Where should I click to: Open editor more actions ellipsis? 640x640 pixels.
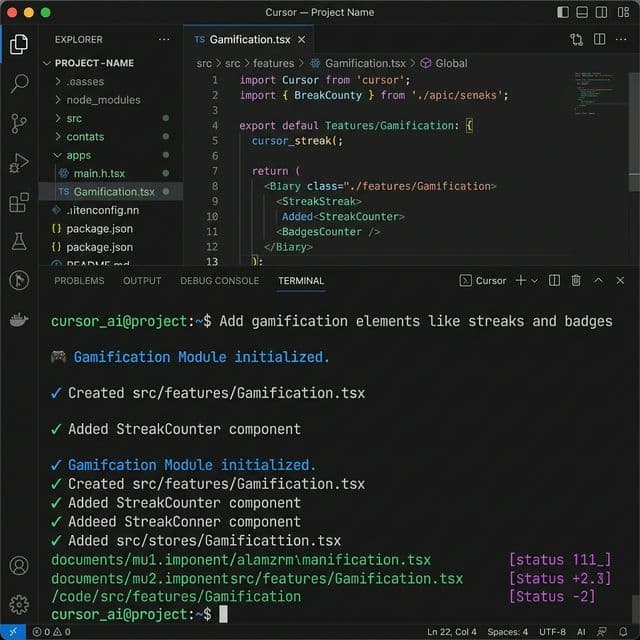pos(621,40)
